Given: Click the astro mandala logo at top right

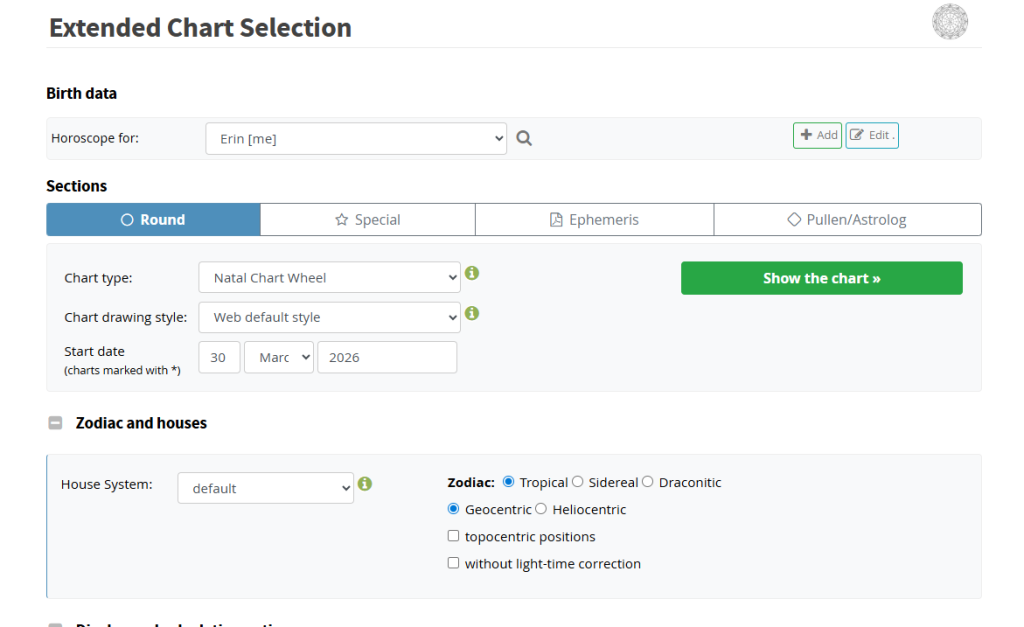Looking at the screenshot, I should tap(949, 22).
